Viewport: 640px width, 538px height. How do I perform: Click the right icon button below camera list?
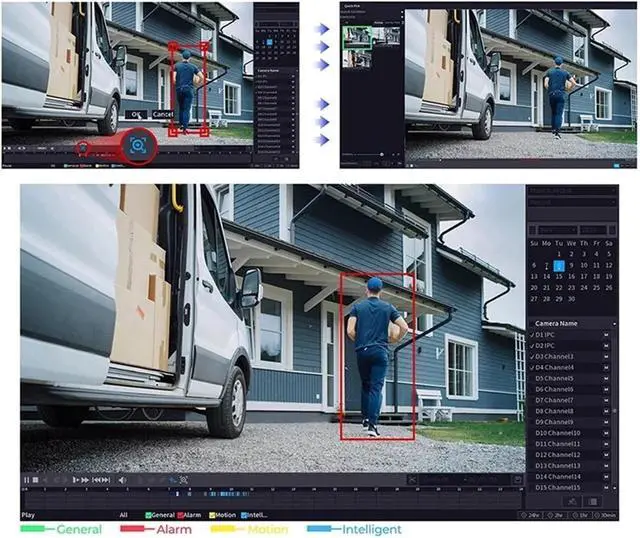pos(593,501)
